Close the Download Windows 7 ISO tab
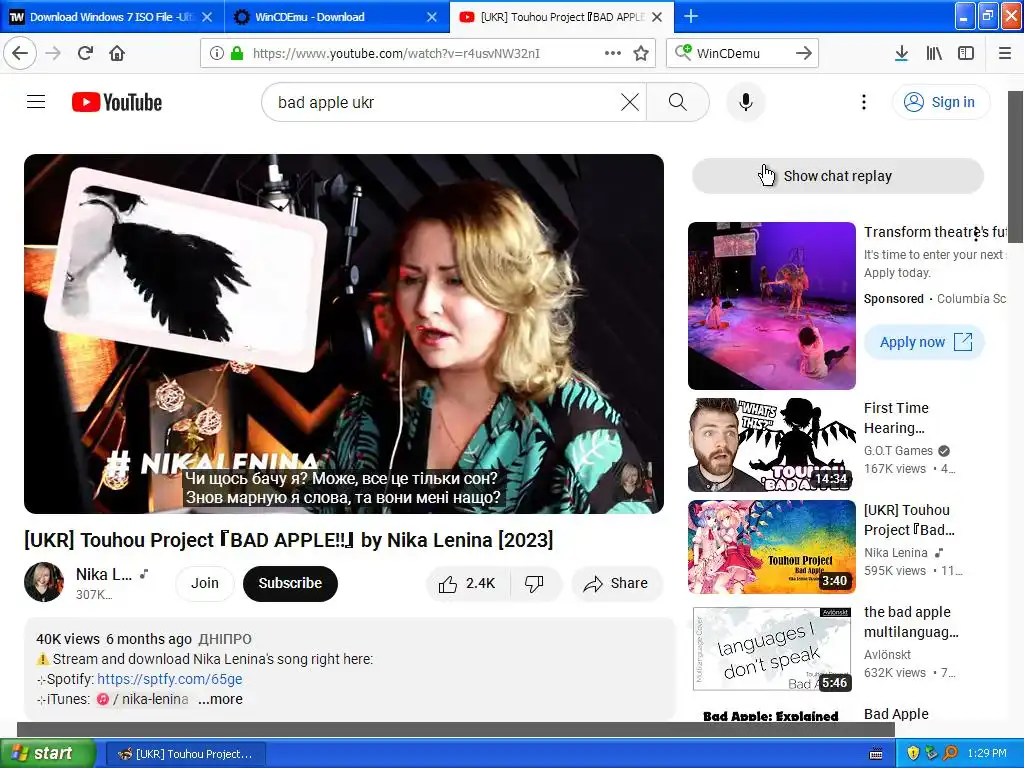Screen dimensions: 1024x768 pos(207,17)
